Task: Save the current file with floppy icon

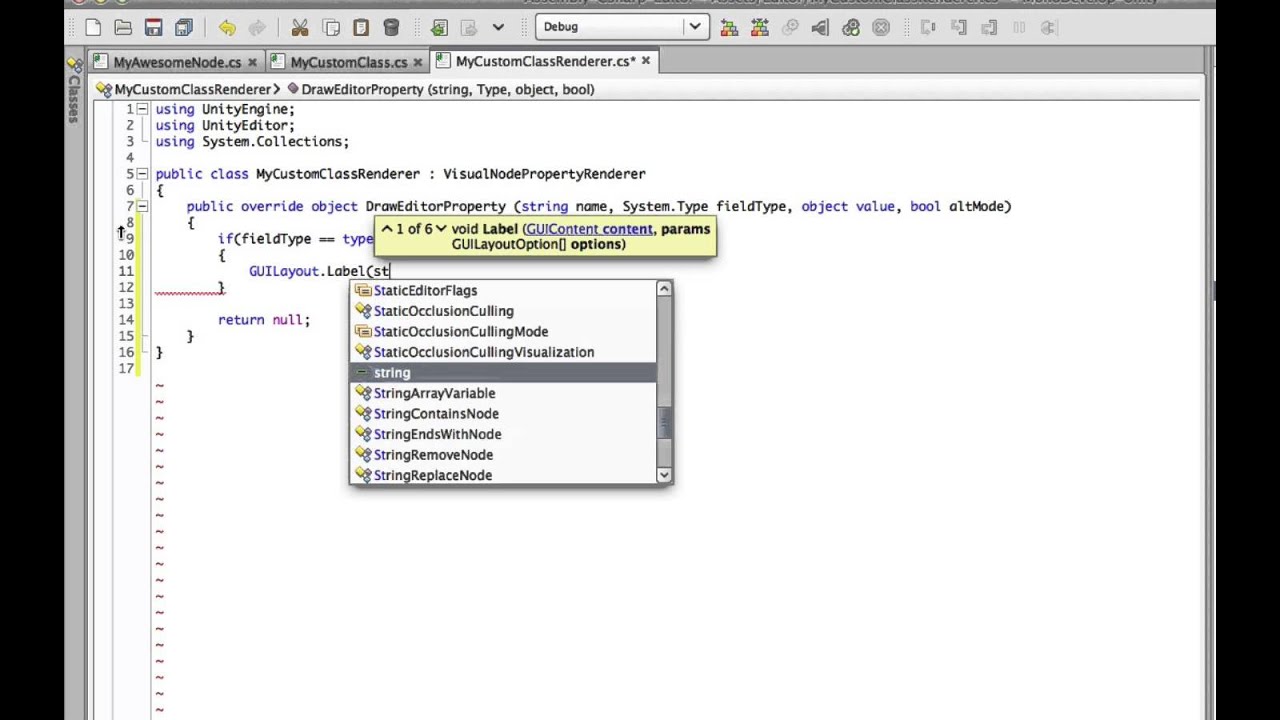Action: point(153,27)
